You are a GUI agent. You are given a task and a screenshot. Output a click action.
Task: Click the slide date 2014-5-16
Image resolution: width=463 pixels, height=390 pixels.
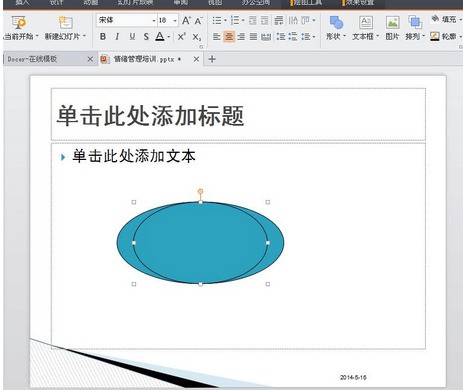coord(353,377)
